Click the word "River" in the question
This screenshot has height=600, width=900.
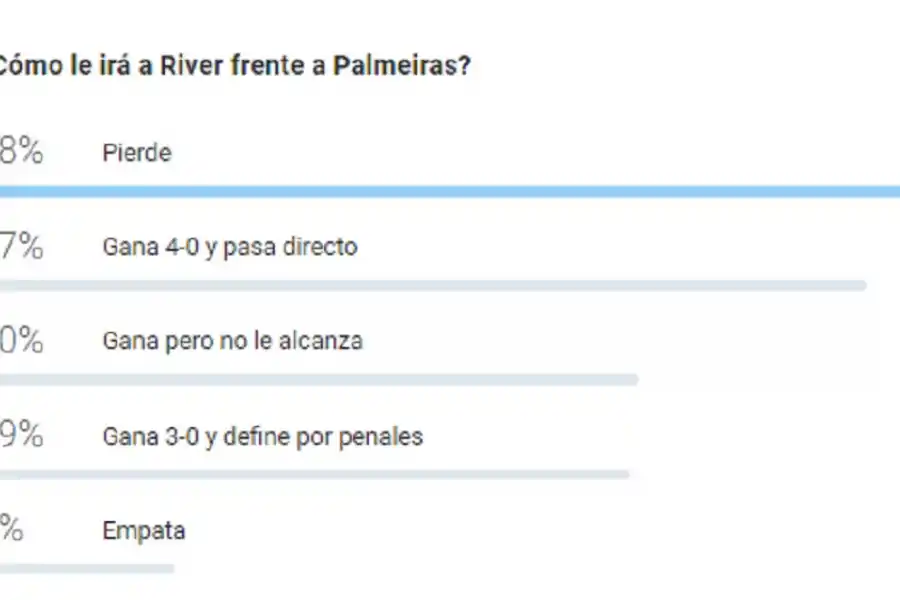click(x=190, y=66)
